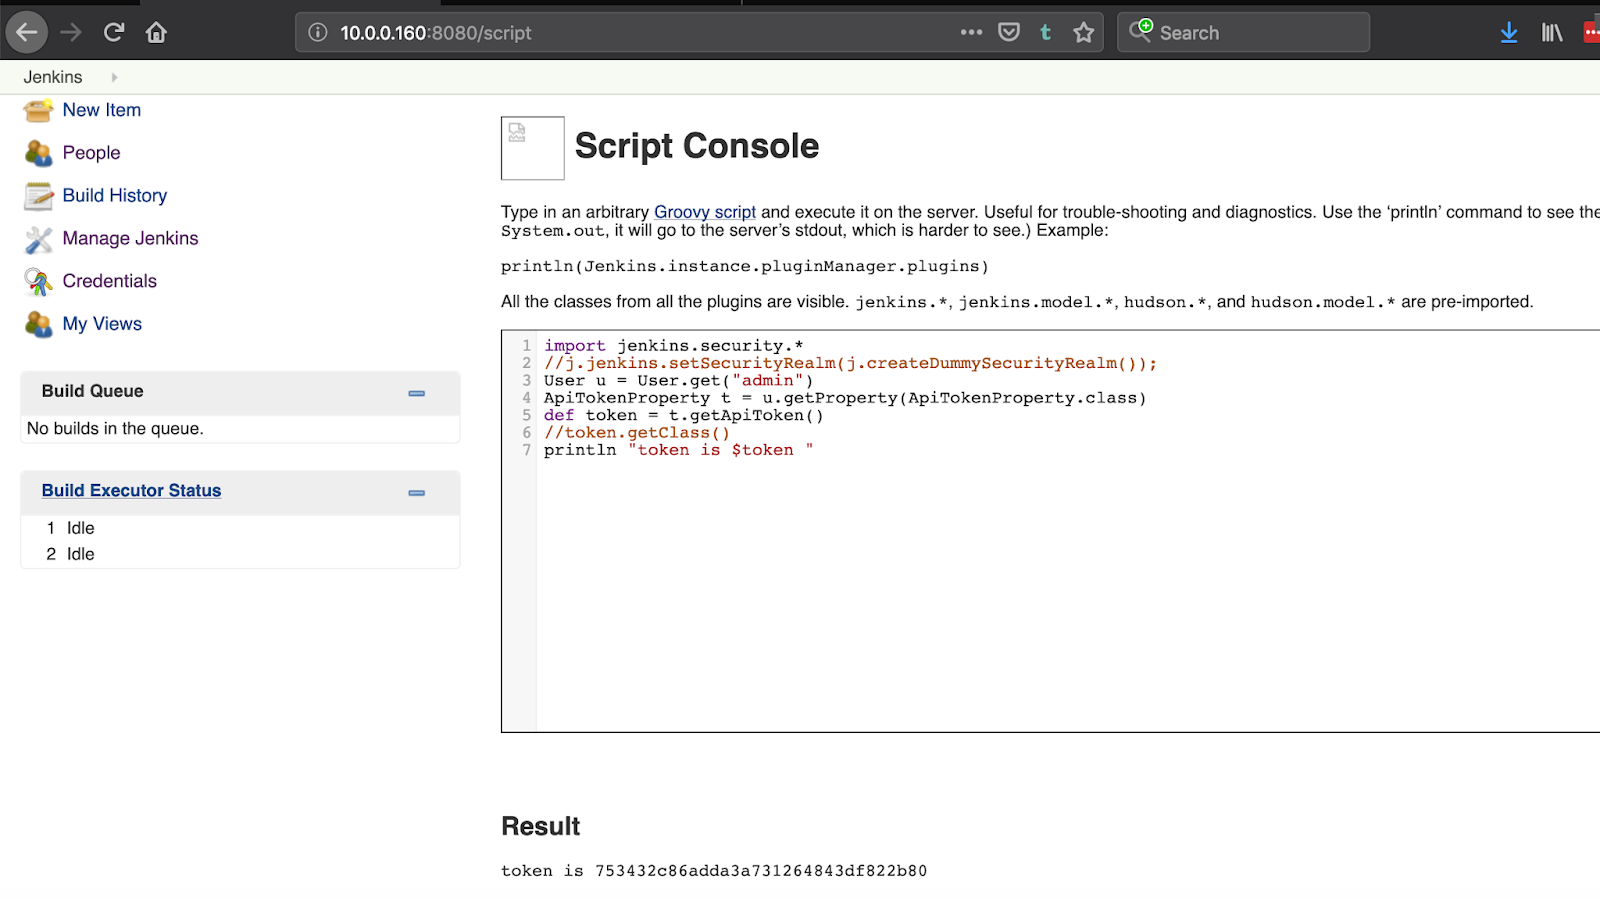This screenshot has height=898, width=1600.
Task: Collapse the Build Executor Status panel
Action: click(x=417, y=492)
